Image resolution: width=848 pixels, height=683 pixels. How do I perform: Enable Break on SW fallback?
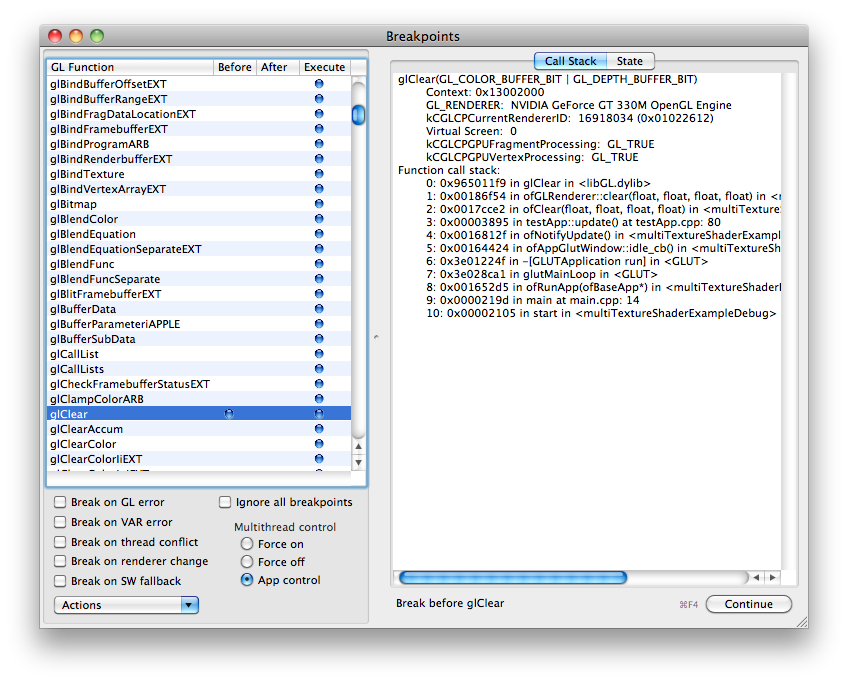coord(60,581)
